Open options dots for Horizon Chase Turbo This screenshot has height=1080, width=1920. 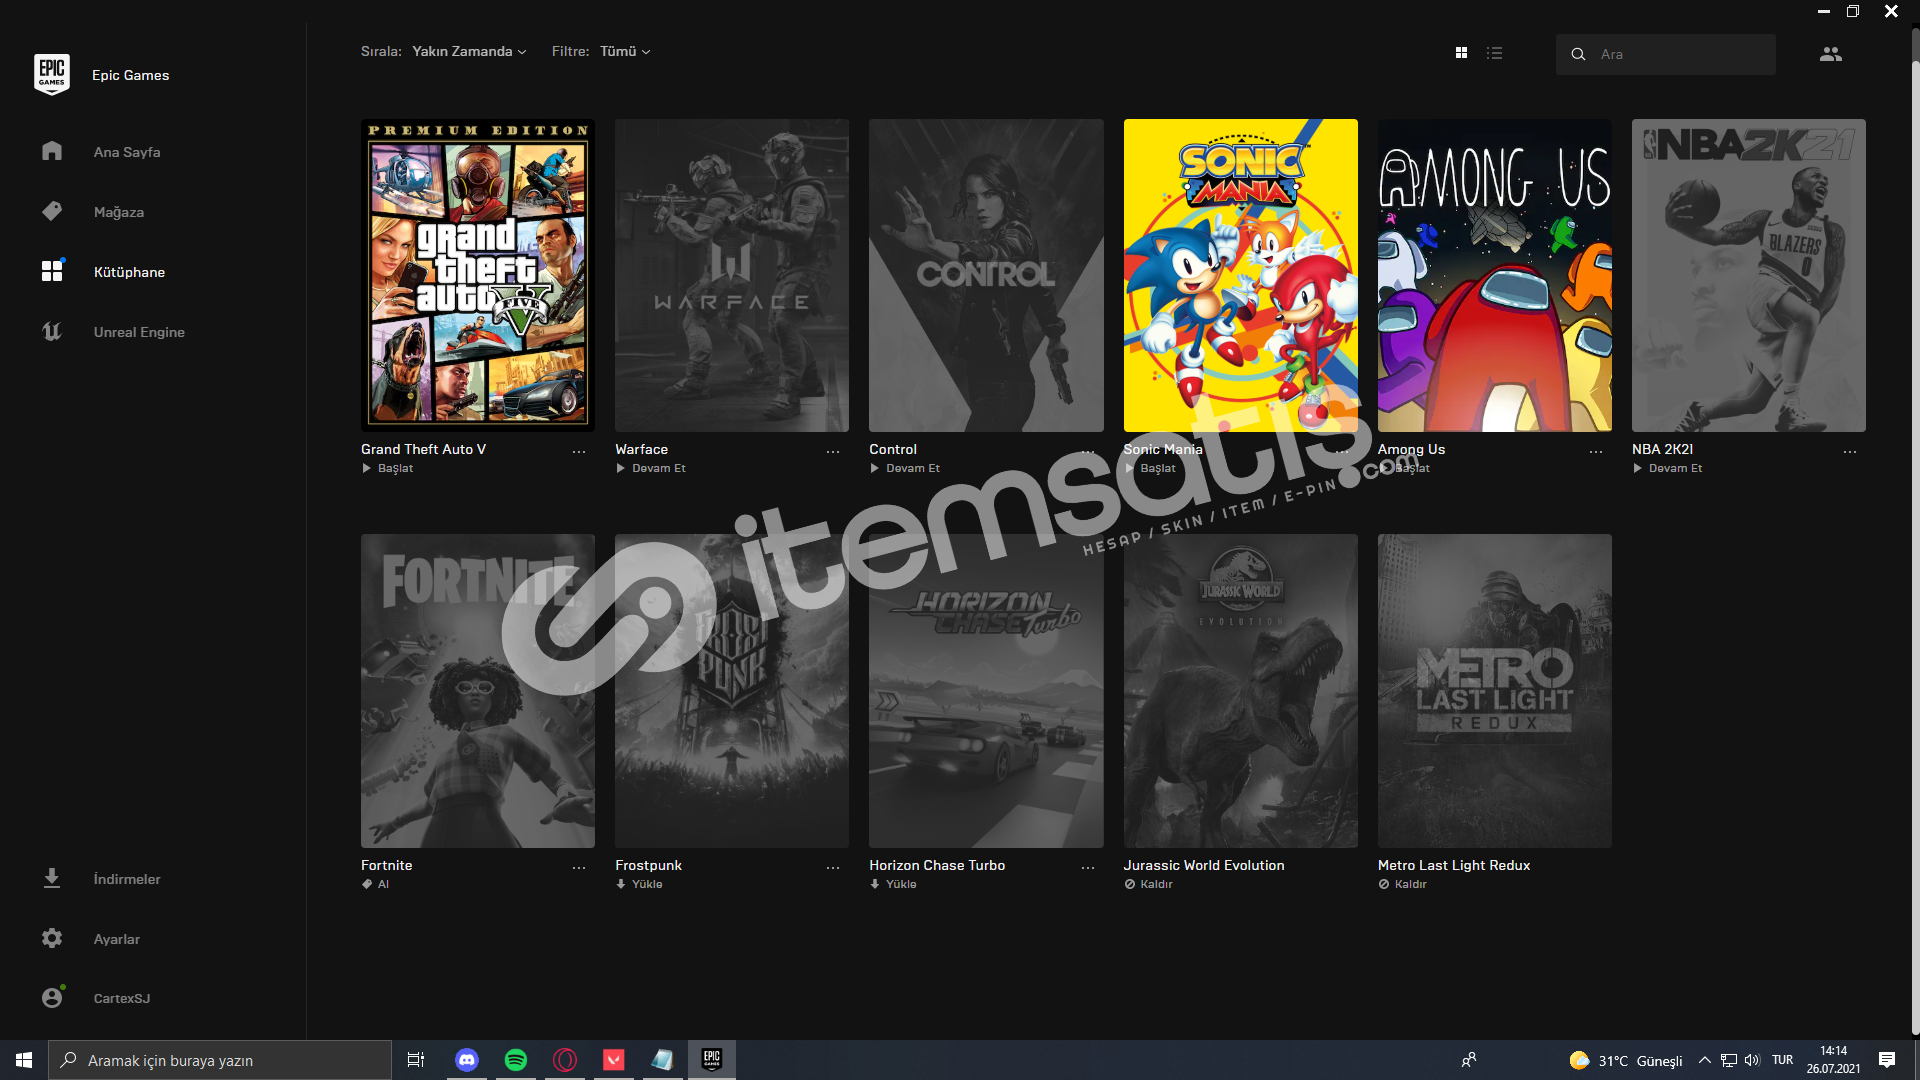pyautogui.click(x=1088, y=868)
